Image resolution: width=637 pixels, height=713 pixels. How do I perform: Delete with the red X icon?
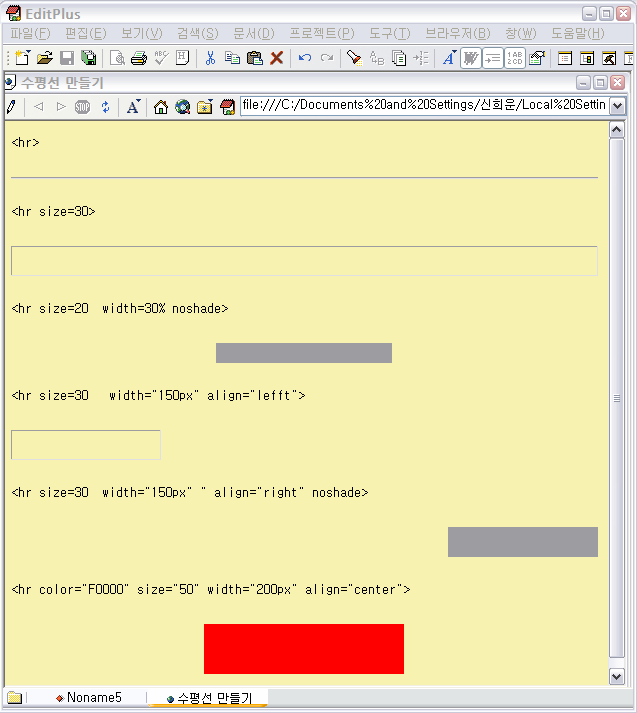click(276, 58)
